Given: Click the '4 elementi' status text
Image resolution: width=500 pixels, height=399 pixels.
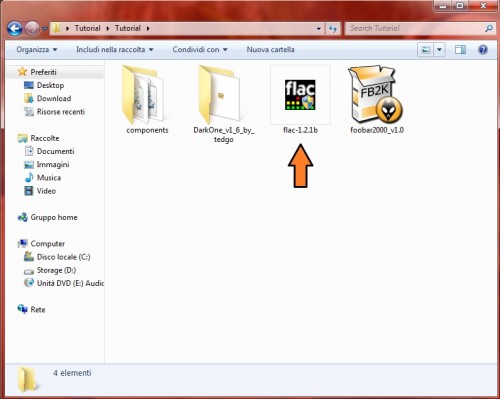Looking at the screenshot, I should click(72, 373).
